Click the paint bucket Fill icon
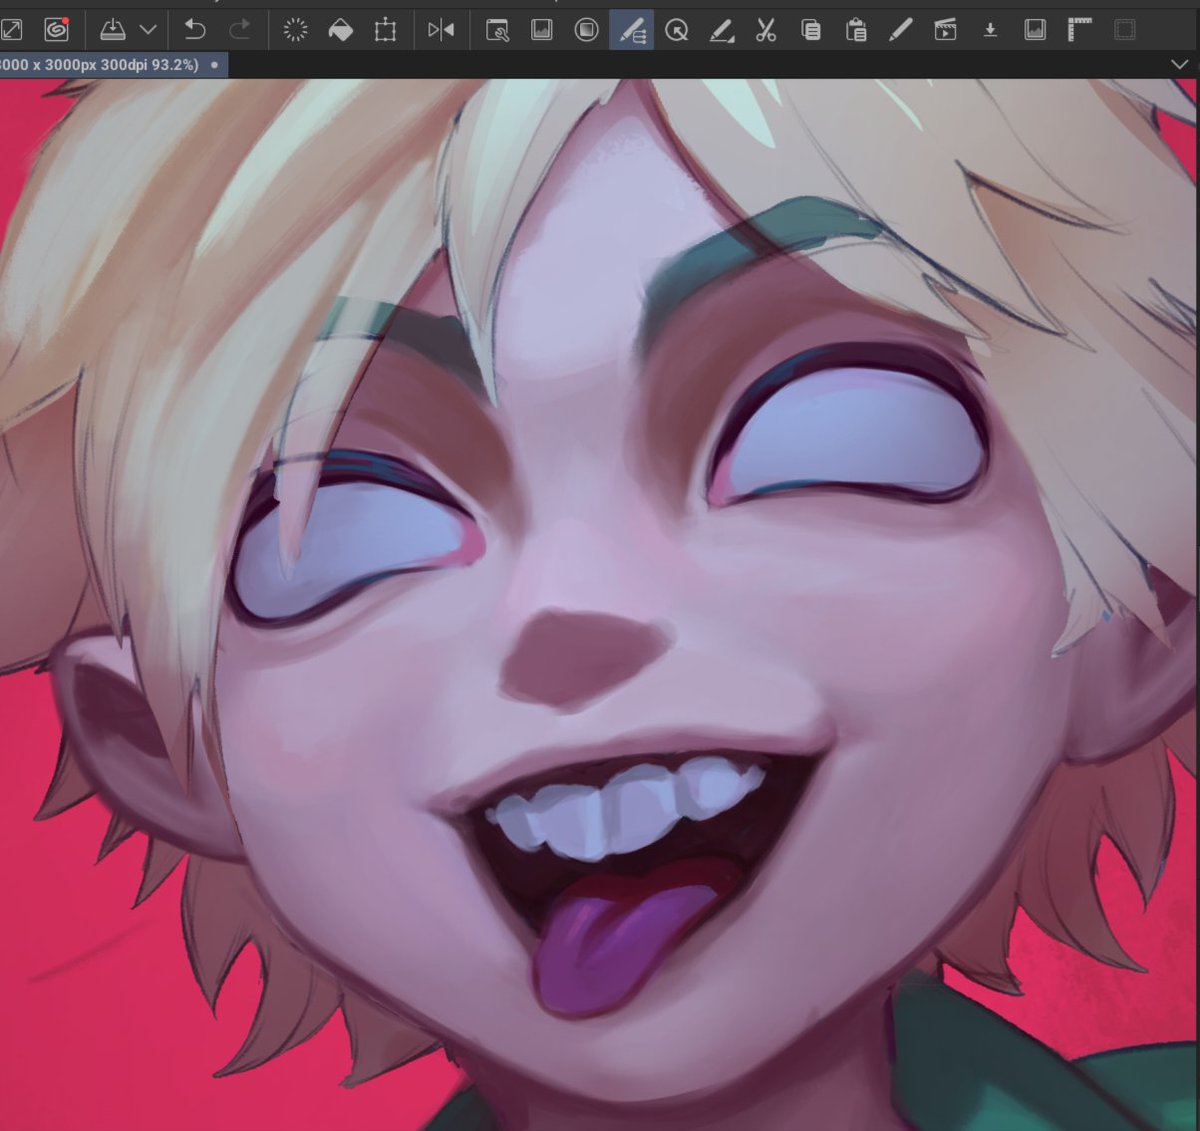 340,30
